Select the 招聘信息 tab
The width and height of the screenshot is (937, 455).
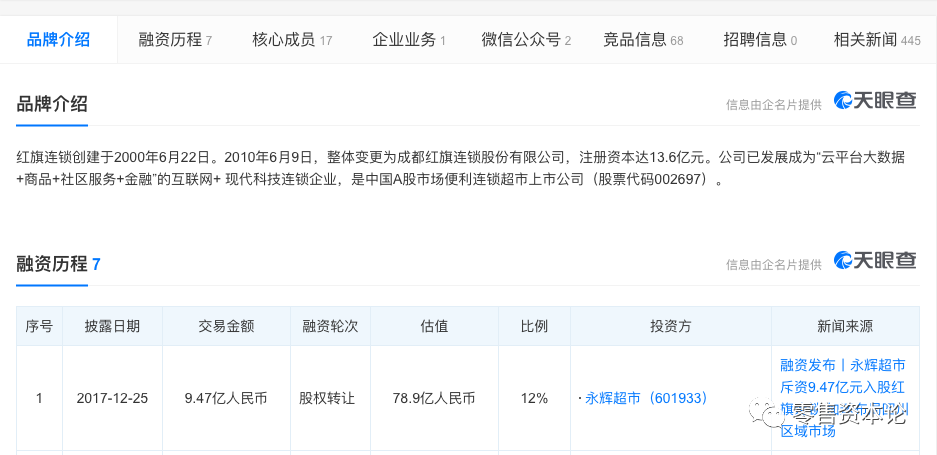(760, 40)
